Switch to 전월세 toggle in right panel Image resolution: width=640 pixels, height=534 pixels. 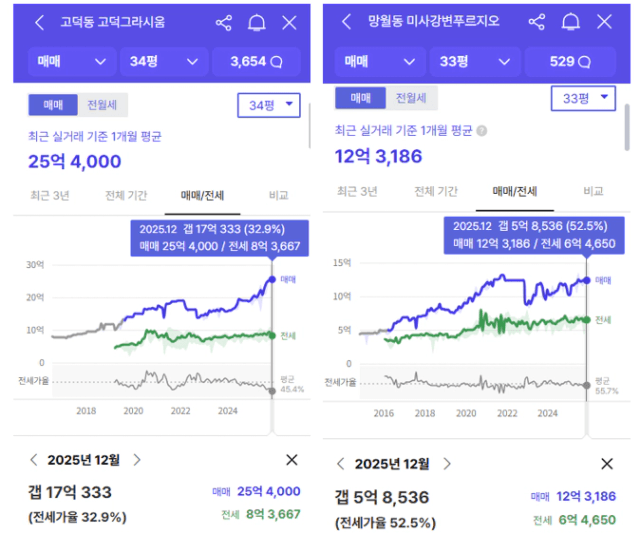(x=411, y=98)
